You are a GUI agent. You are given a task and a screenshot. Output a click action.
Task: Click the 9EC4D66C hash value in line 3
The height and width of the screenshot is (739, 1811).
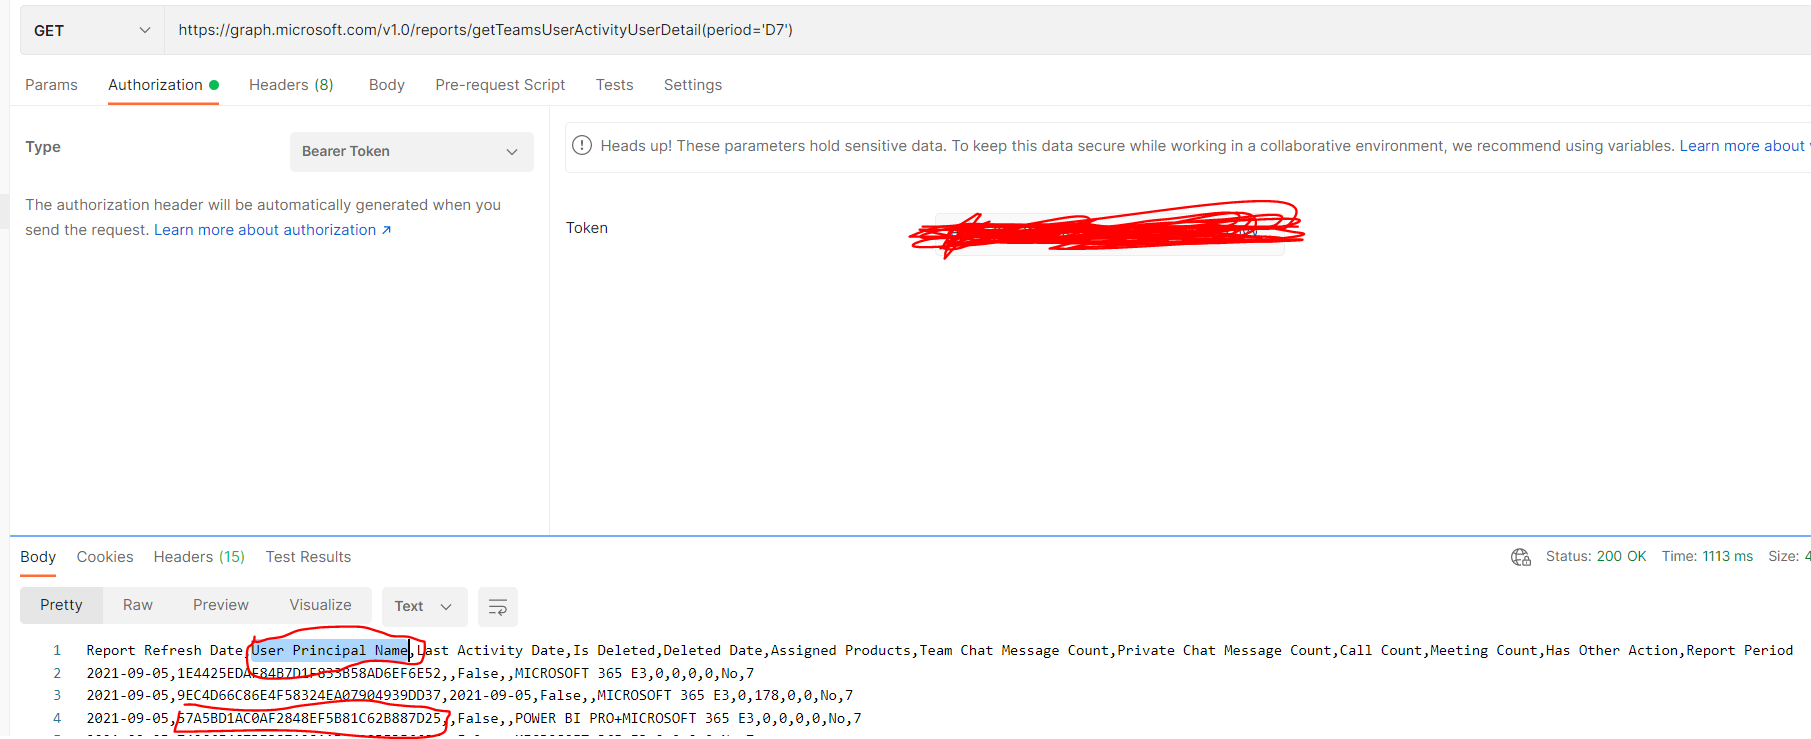point(309,695)
